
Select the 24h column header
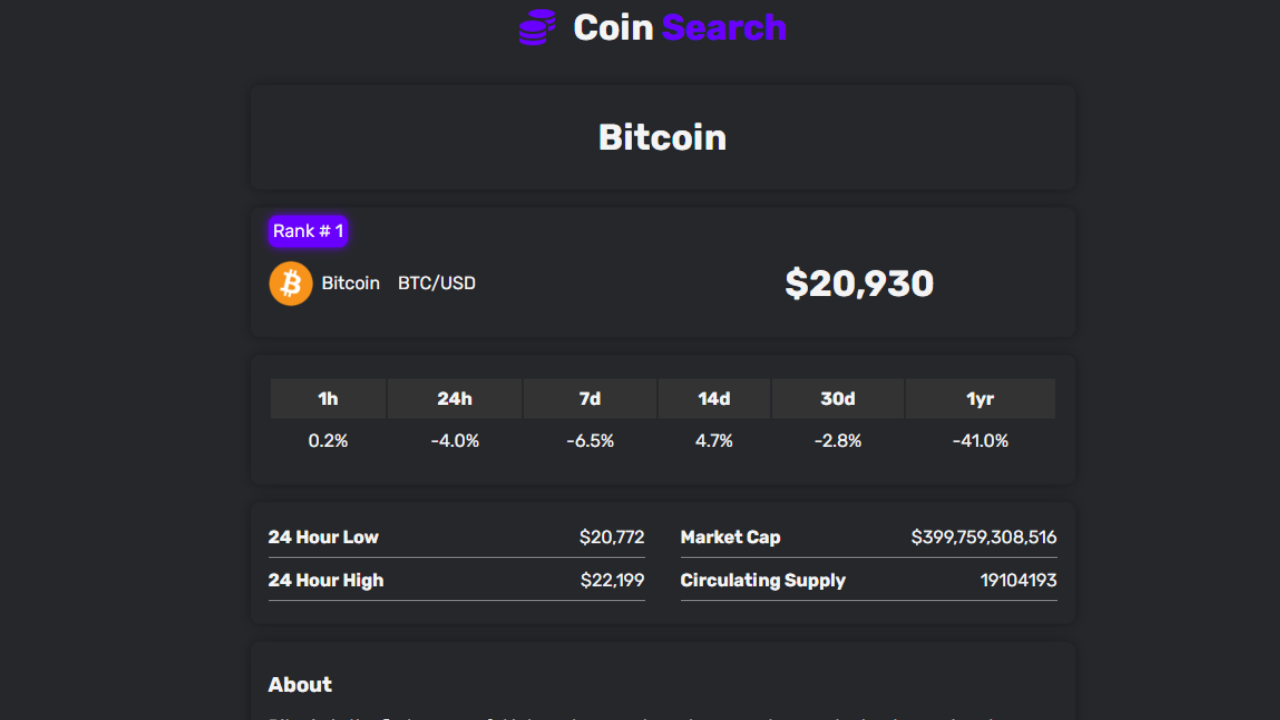(454, 399)
